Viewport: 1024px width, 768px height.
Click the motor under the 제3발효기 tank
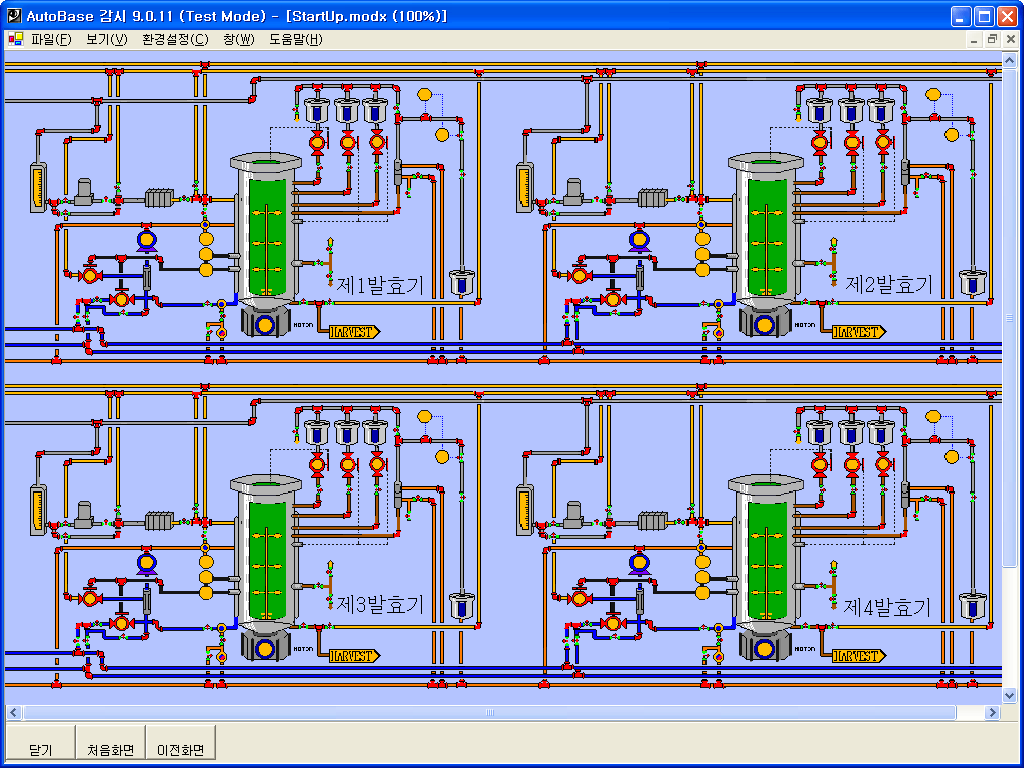pyautogui.click(x=265, y=647)
